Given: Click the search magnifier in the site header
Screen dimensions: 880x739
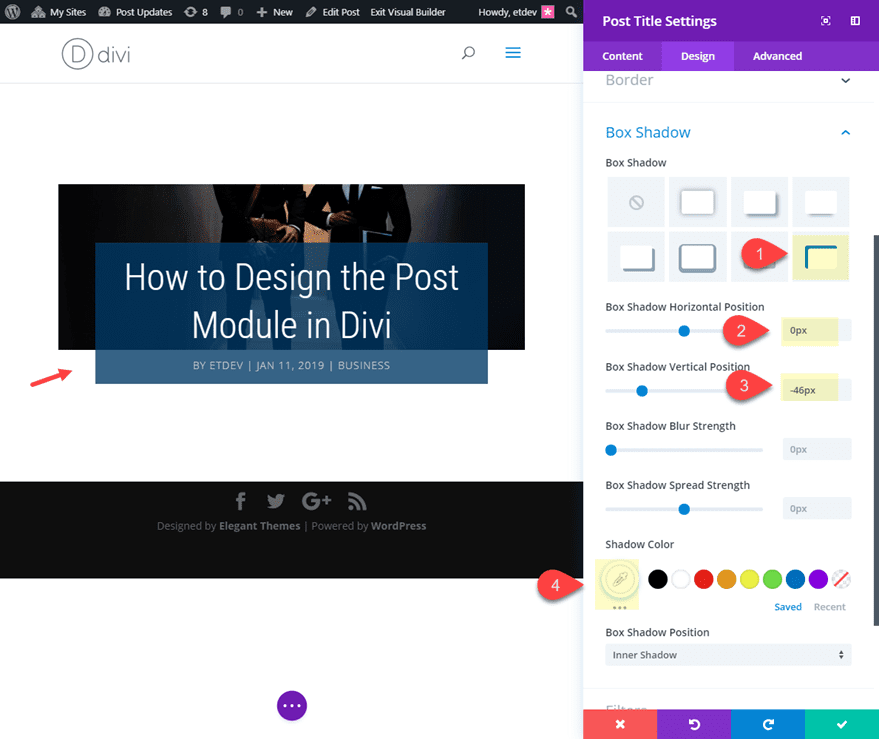Looking at the screenshot, I should [x=468, y=53].
